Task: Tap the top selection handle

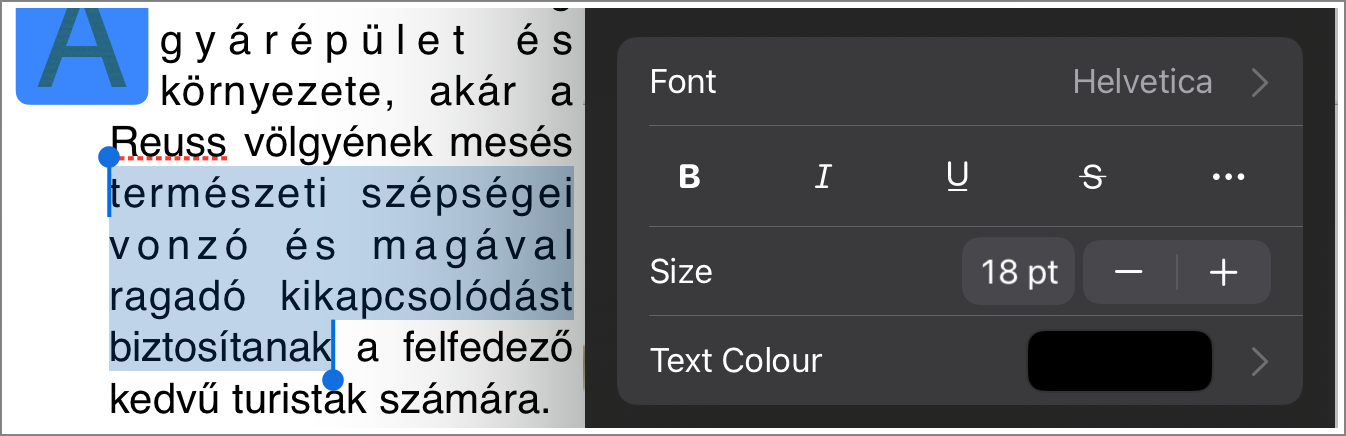Action: tap(109, 158)
